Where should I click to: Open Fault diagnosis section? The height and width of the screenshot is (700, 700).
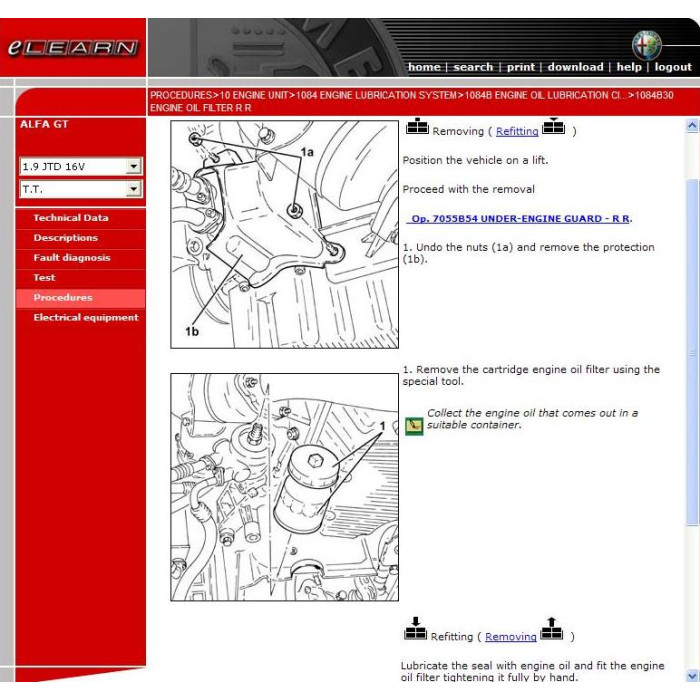click(72, 258)
